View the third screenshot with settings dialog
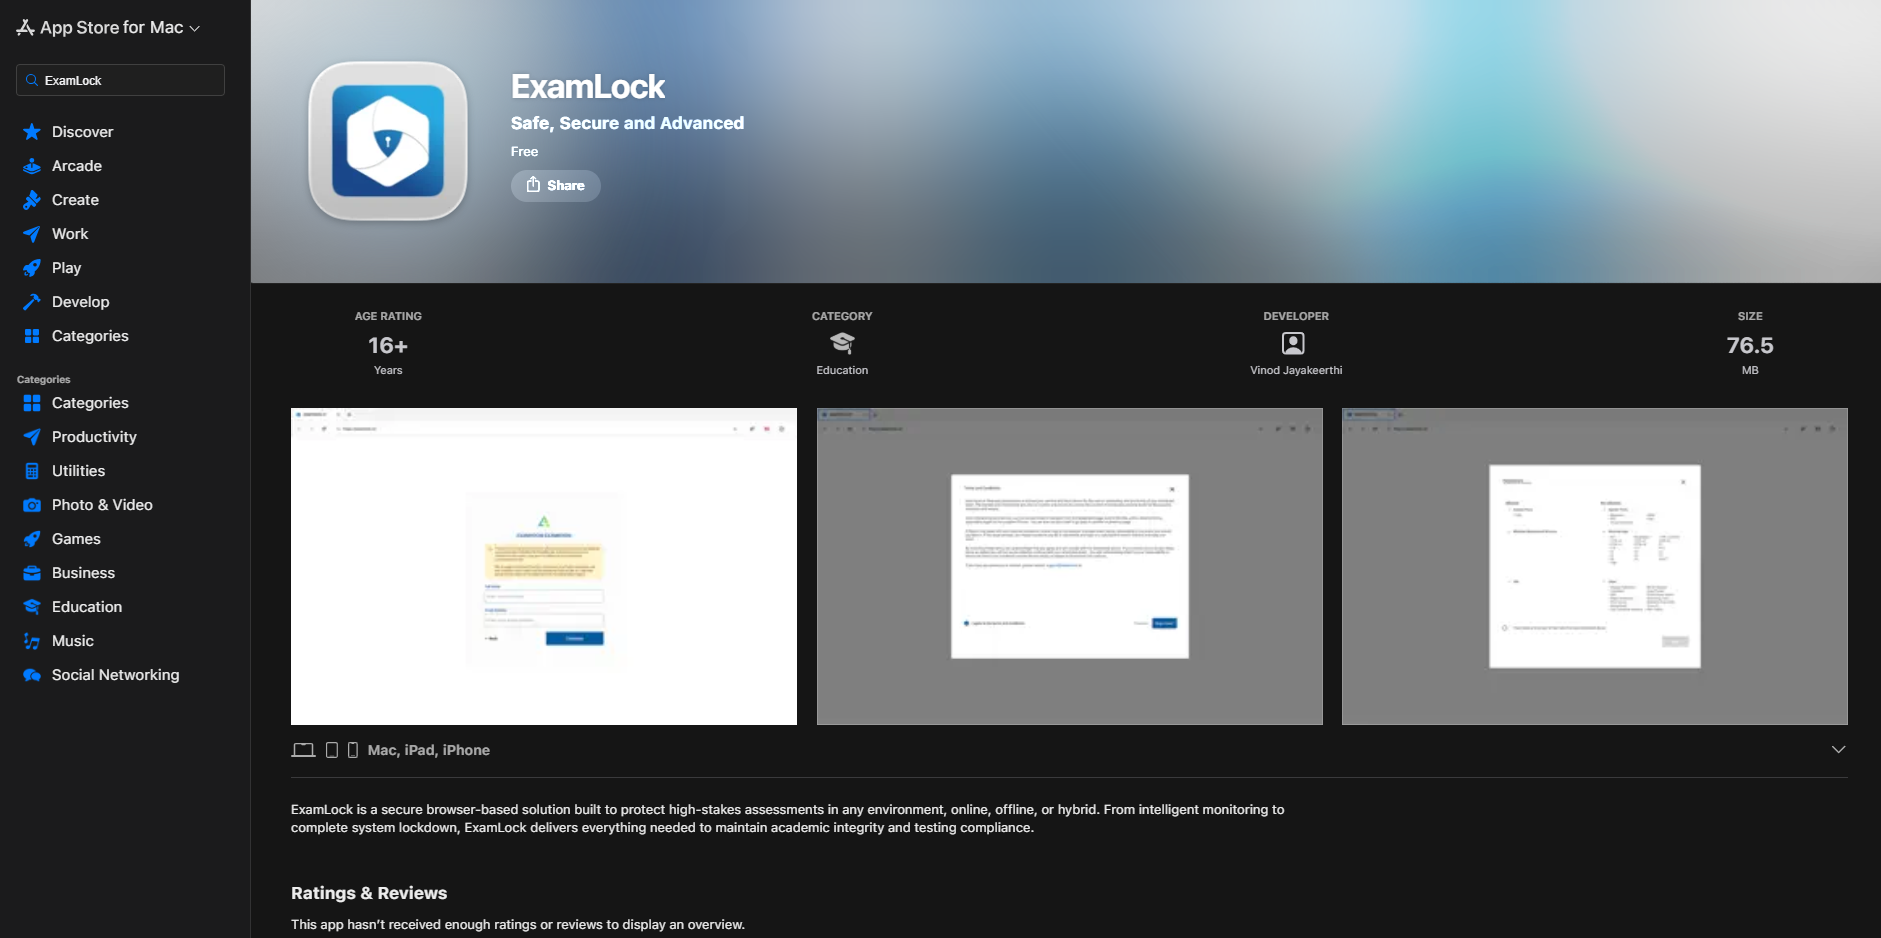Image resolution: width=1881 pixels, height=938 pixels. pyautogui.click(x=1595, y=566)
